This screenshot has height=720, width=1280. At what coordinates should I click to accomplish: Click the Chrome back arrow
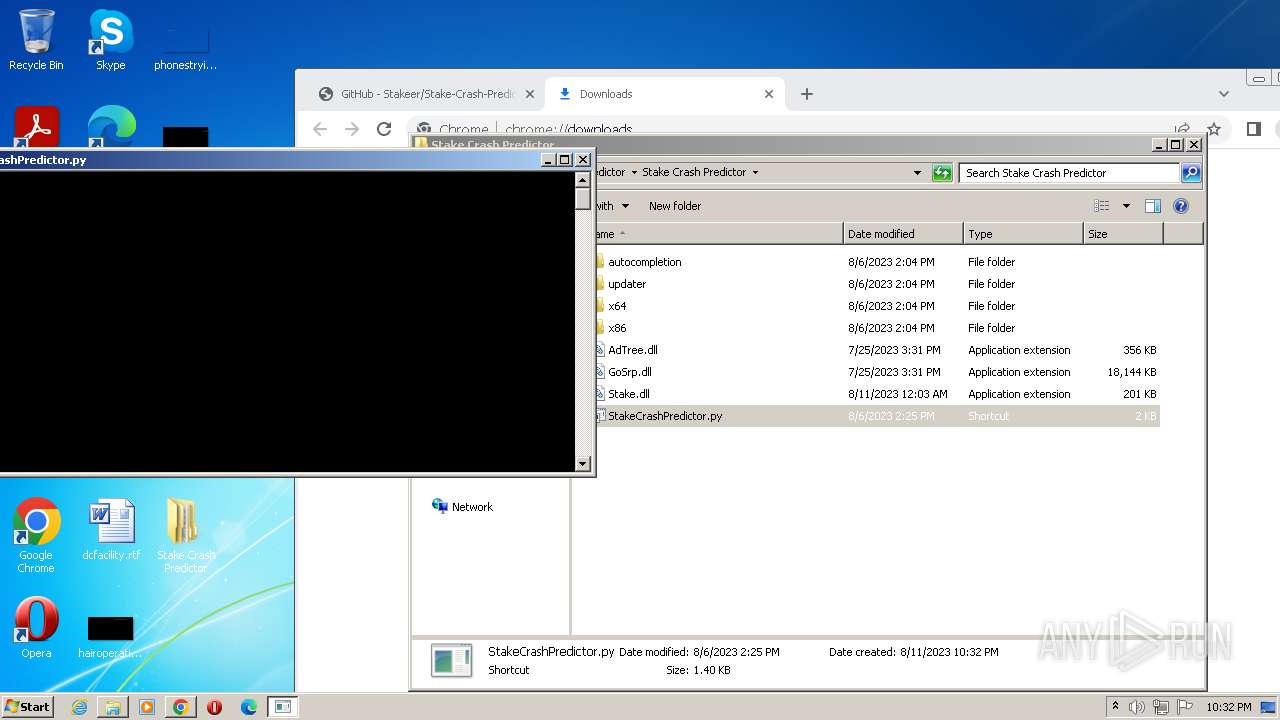[x=320, y=129]
